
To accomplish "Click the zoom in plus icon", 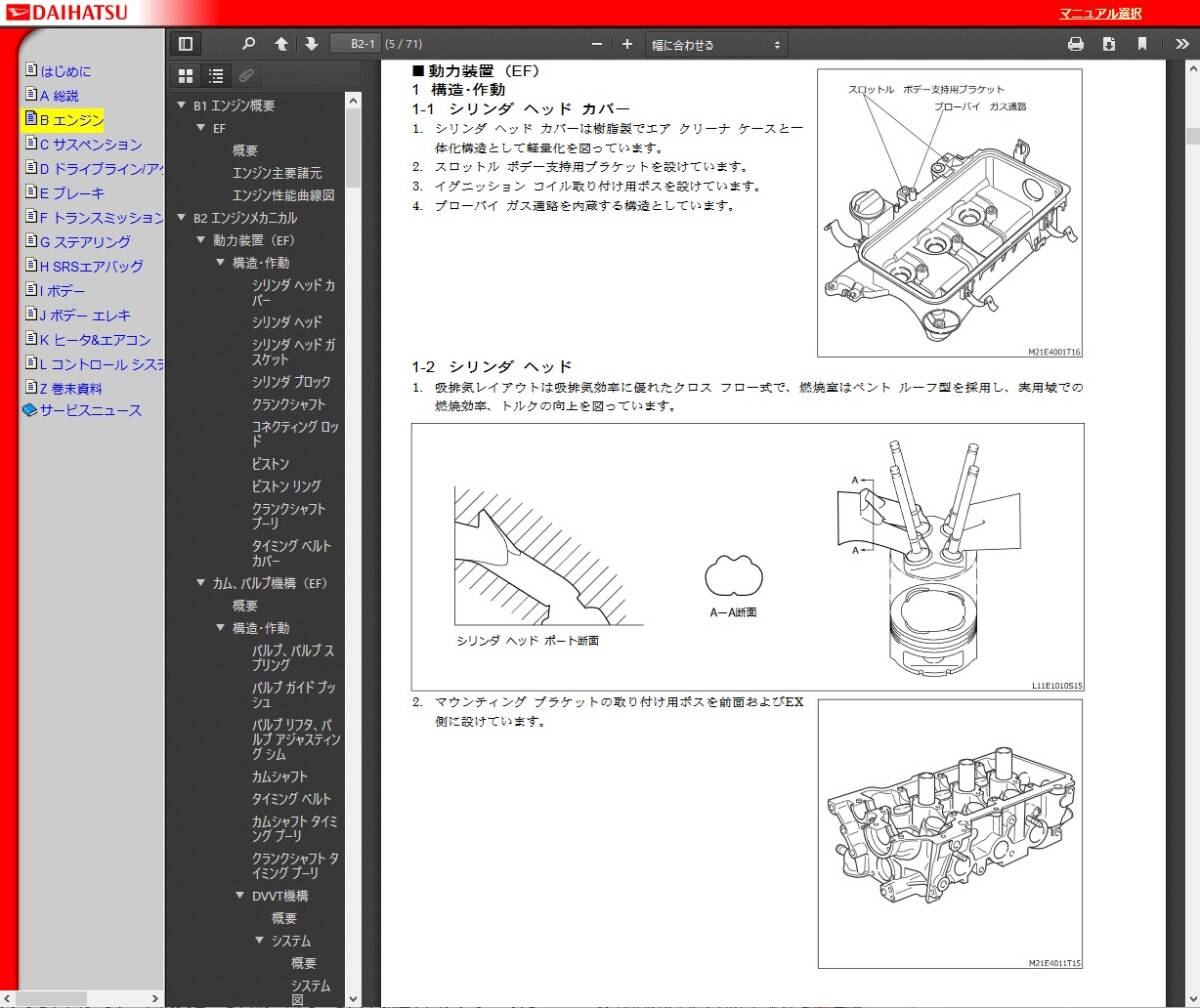I will coord(627,44).
